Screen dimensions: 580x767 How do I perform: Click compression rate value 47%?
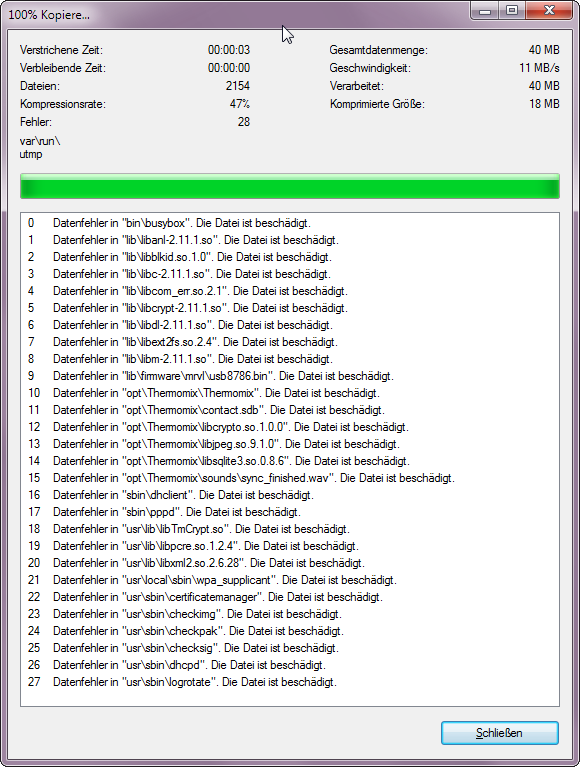point(240,104)
